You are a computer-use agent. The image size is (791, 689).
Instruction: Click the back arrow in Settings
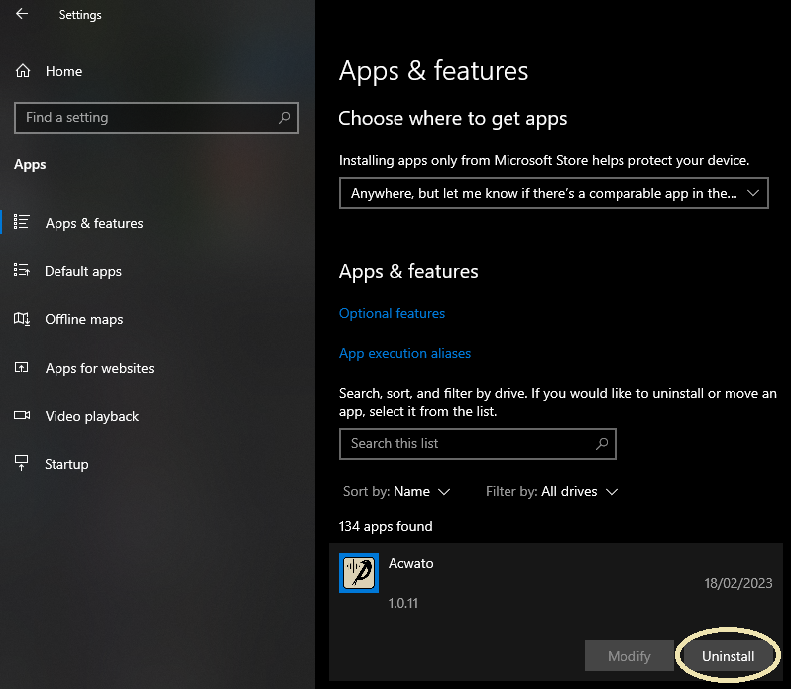pos(22,15)
